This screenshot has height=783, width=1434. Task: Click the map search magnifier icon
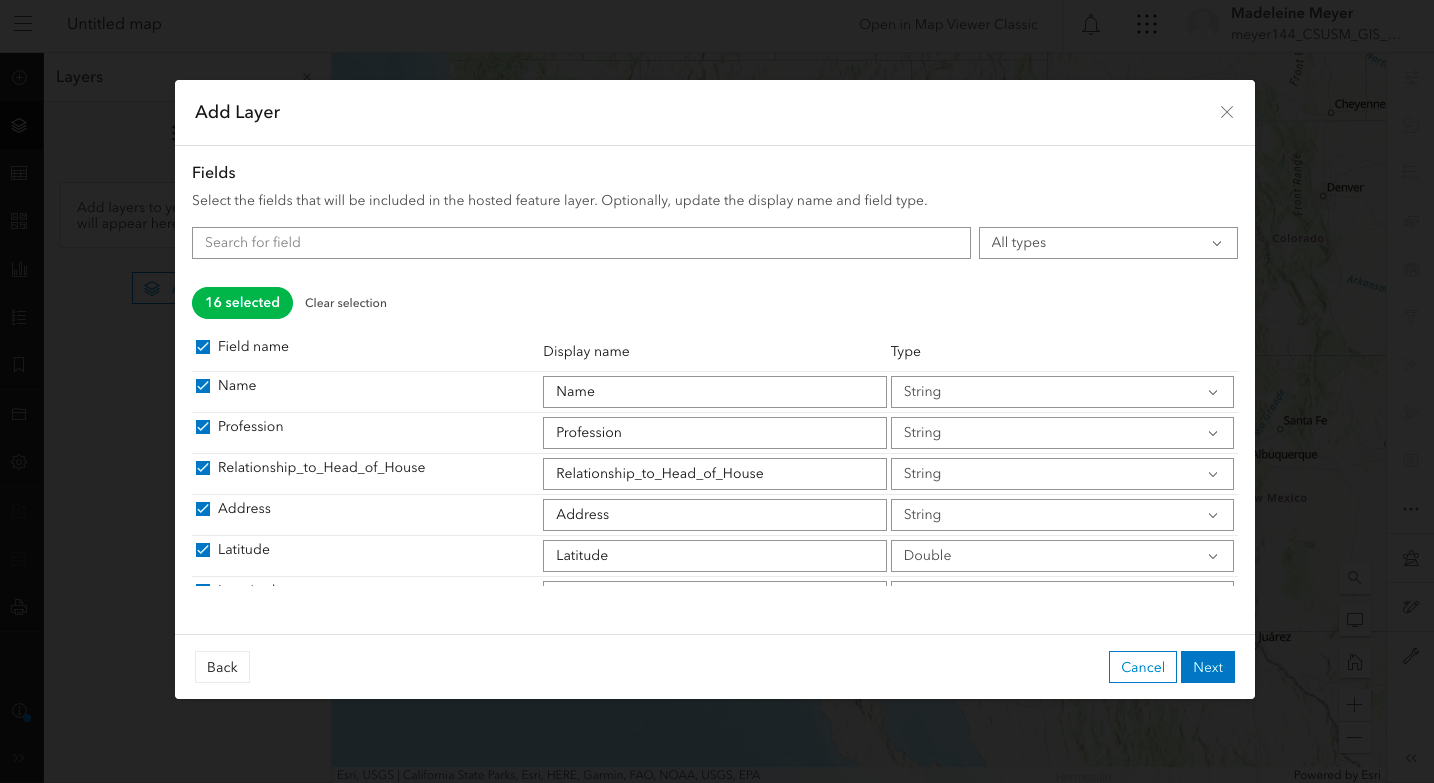1354,577
